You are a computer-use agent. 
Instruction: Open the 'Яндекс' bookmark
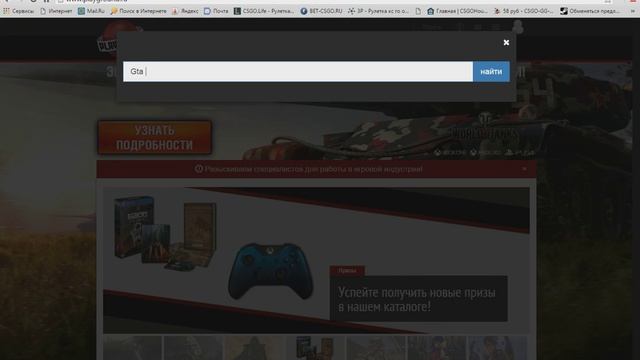[185, 11]
